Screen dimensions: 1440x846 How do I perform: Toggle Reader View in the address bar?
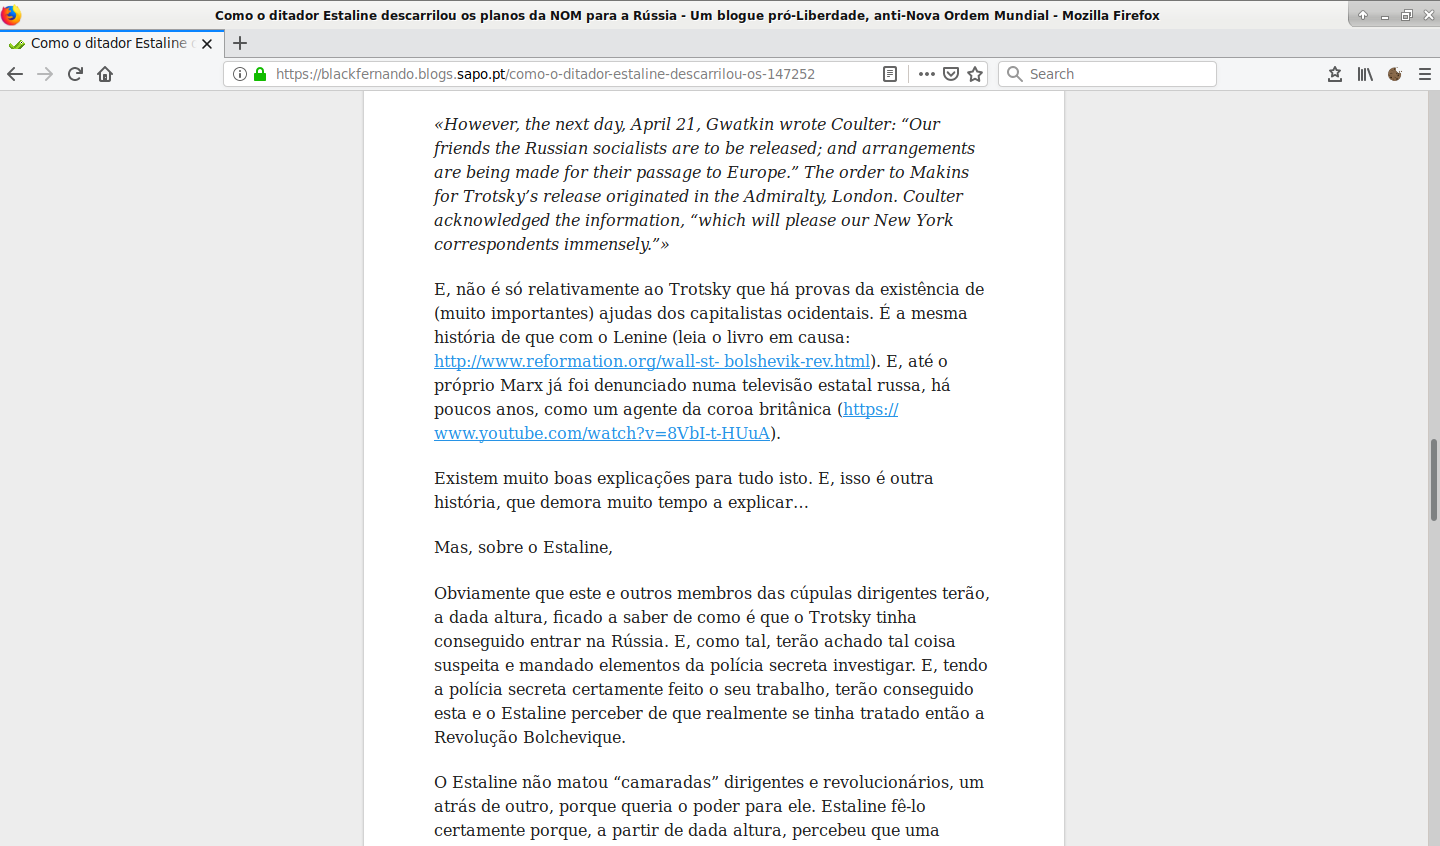tap(890, 74)
